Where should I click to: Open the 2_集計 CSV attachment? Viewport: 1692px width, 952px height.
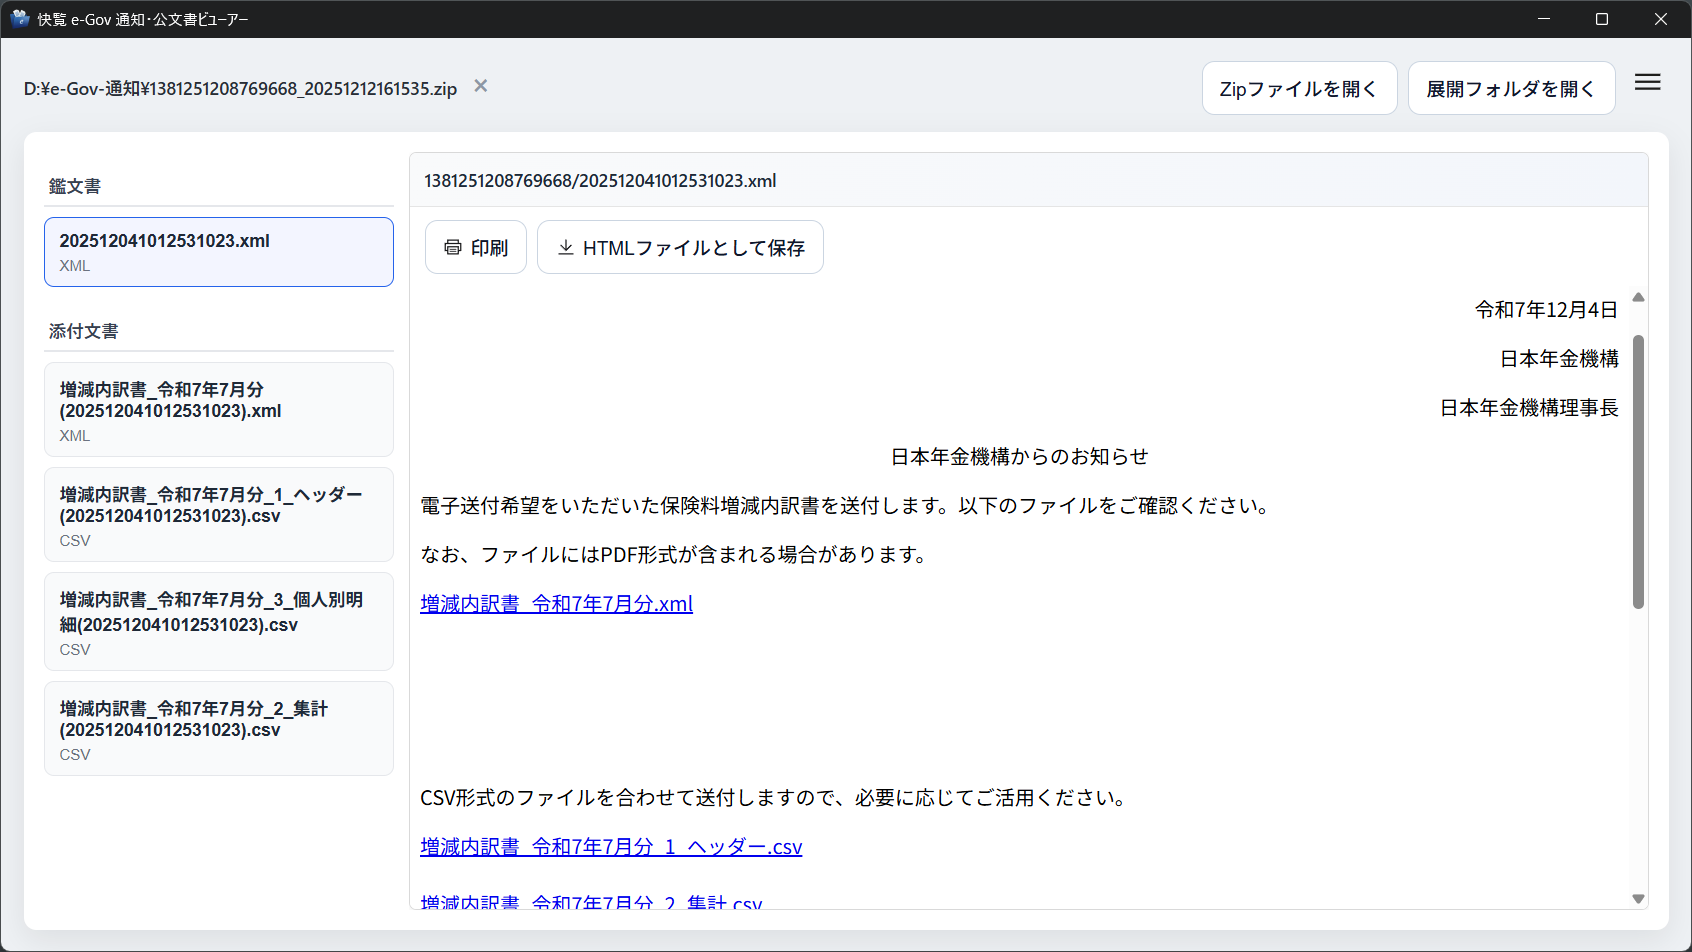218,729
